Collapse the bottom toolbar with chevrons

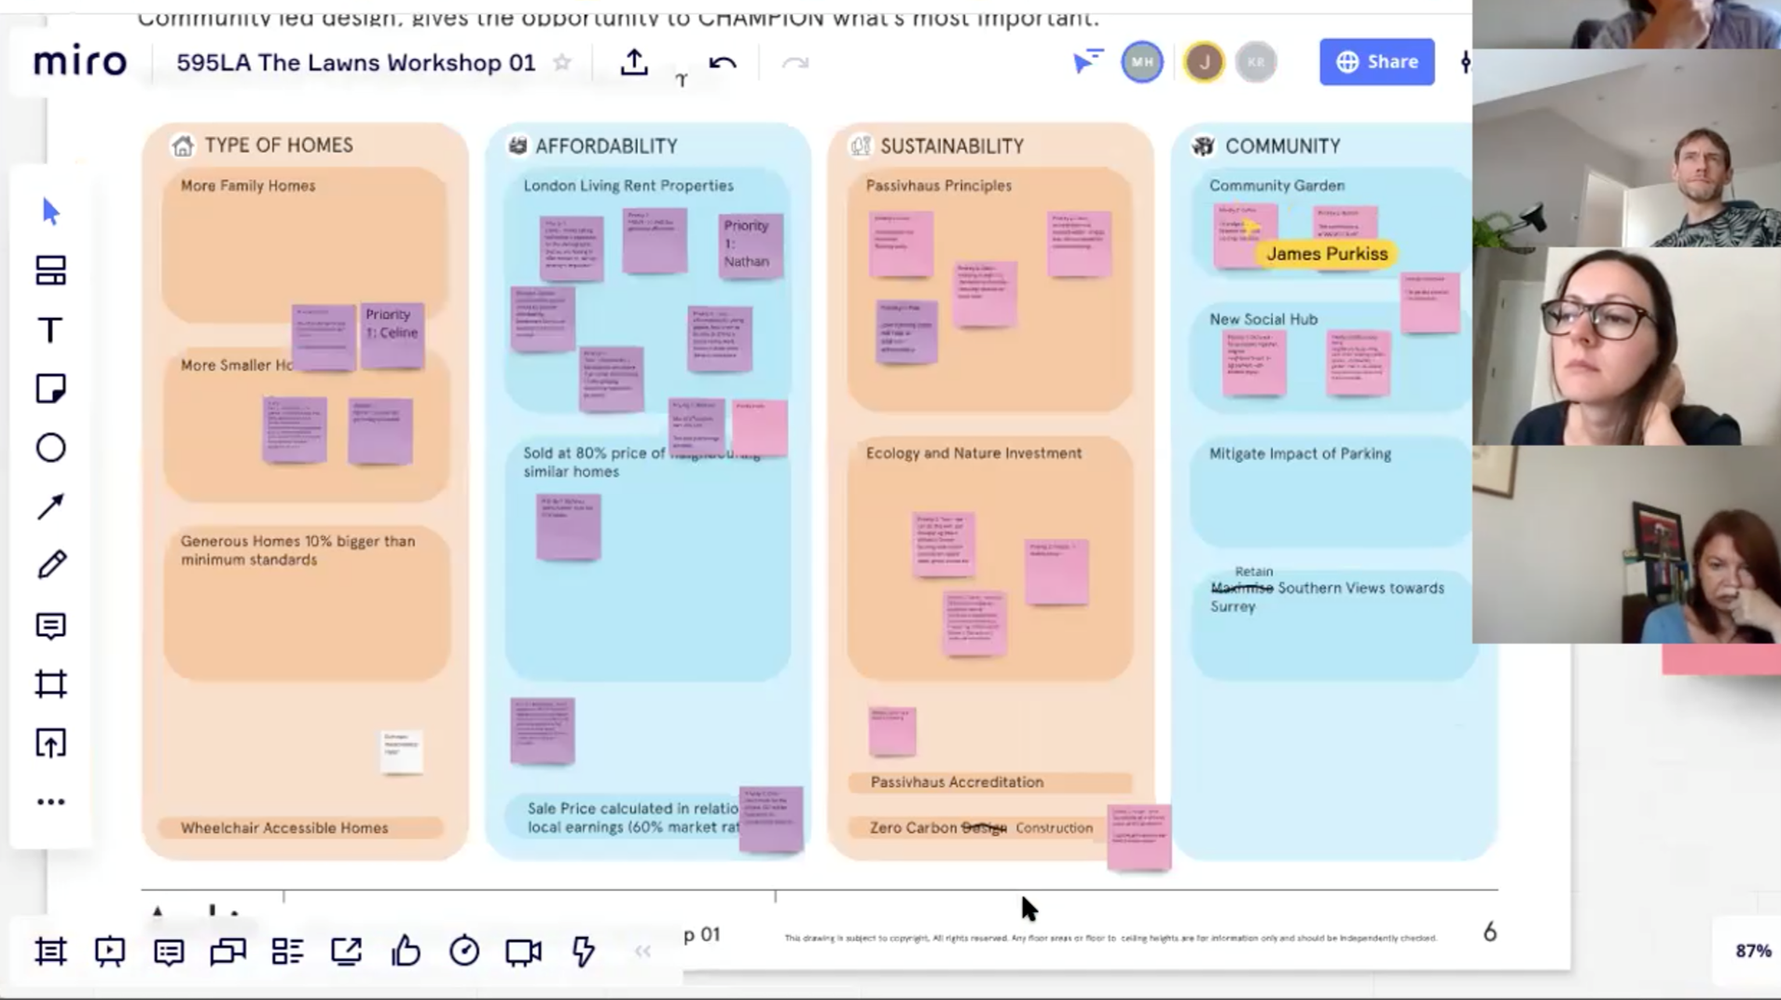point(643,951)
